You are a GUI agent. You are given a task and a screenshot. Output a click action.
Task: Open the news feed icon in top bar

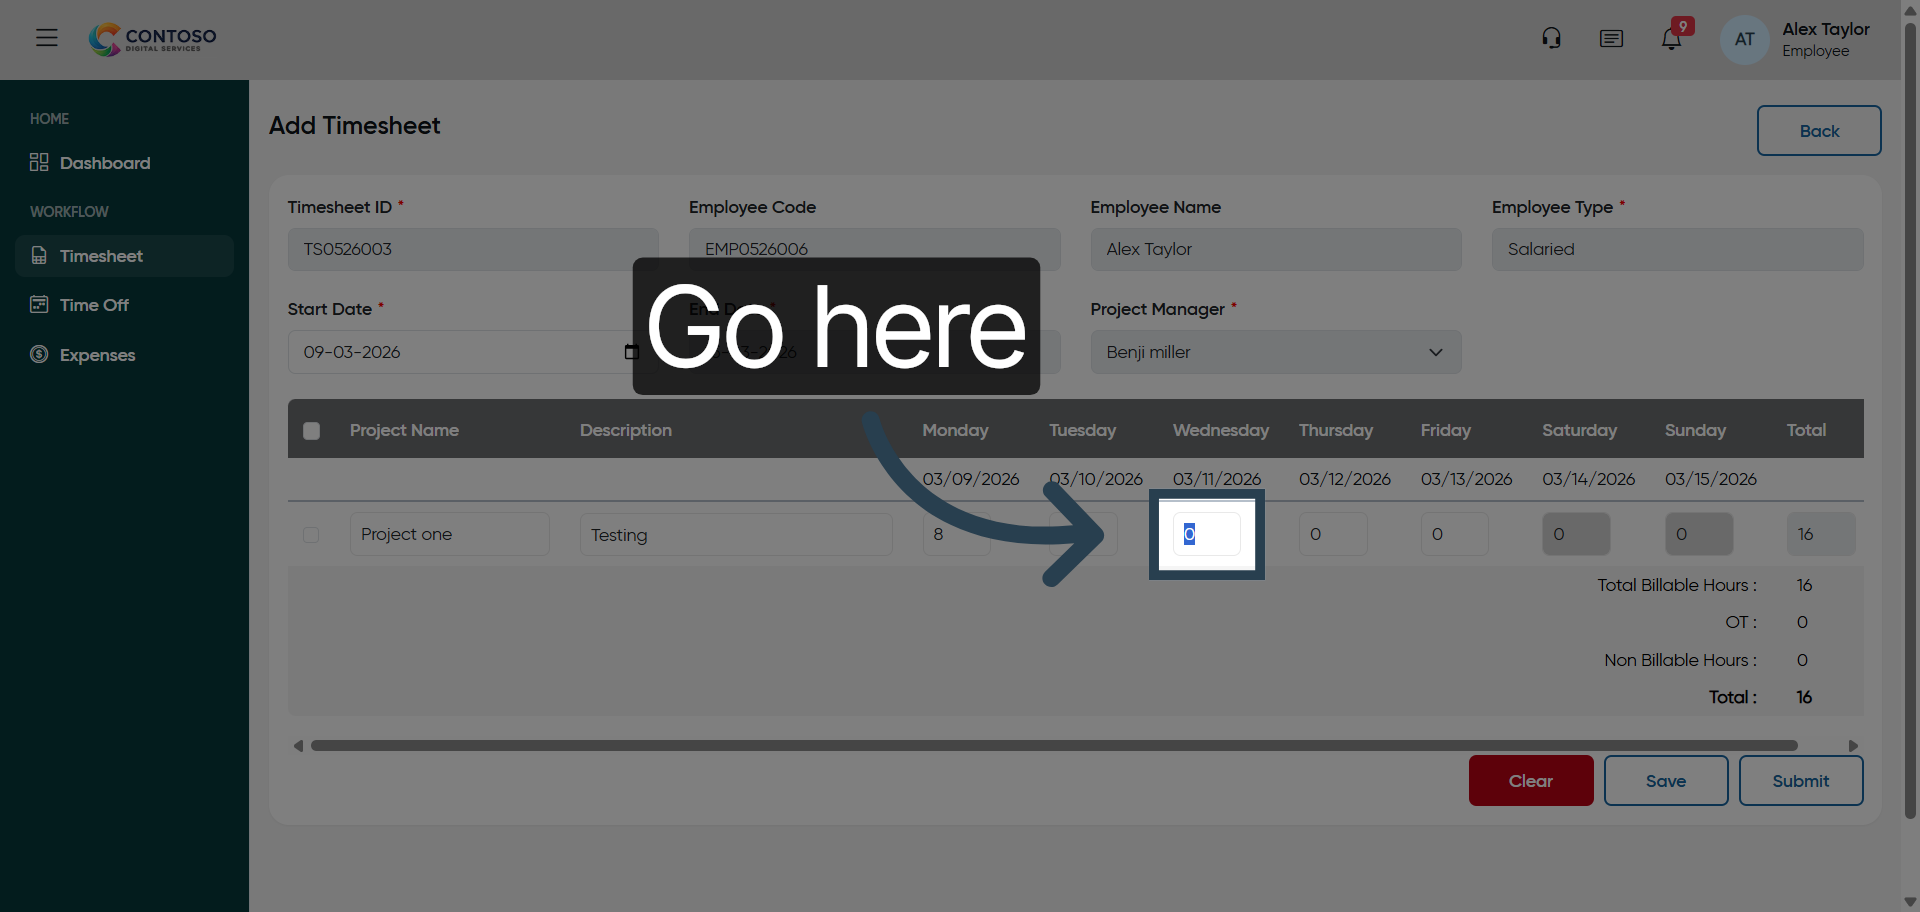[1611, 38]
